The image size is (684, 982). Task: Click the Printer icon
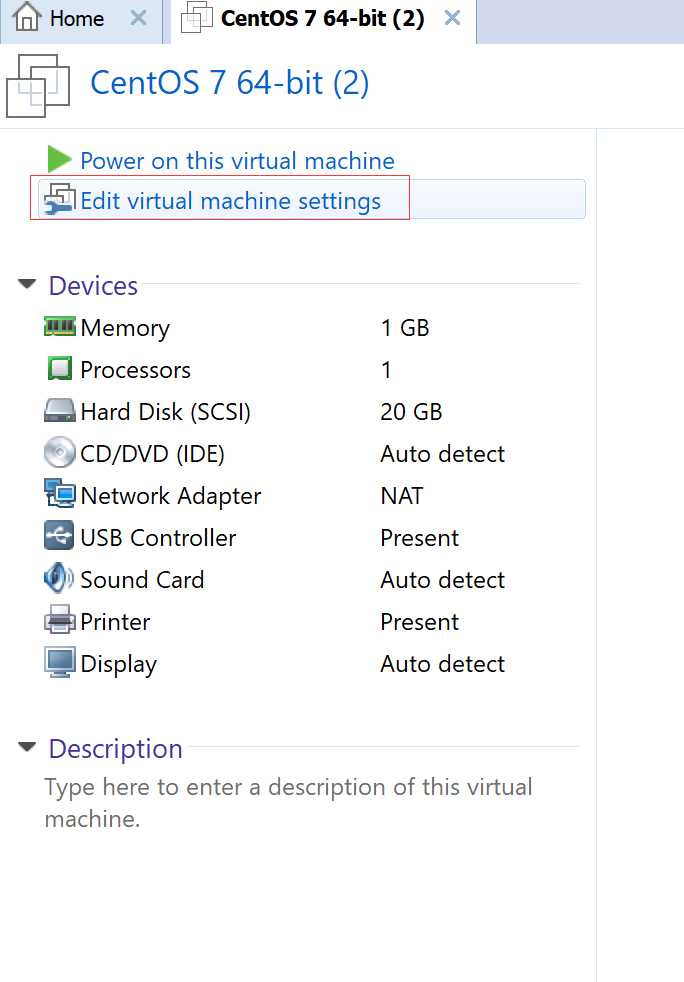[60, 620]
